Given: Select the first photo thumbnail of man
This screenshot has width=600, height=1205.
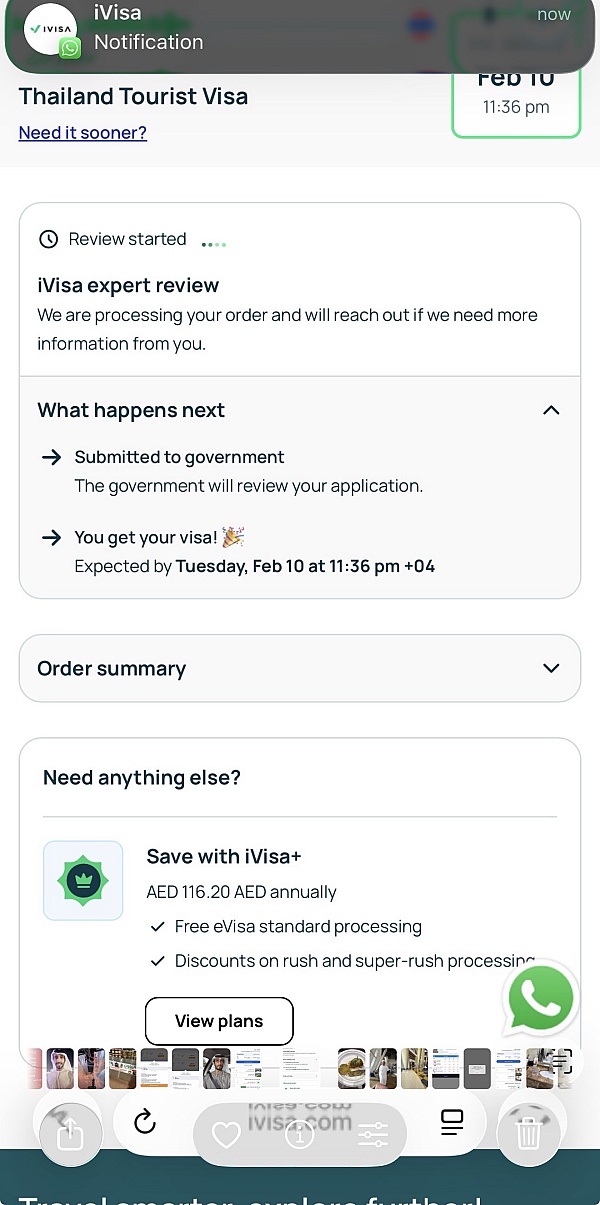Looking at the screenshot, I should (x=60, y=1068).
